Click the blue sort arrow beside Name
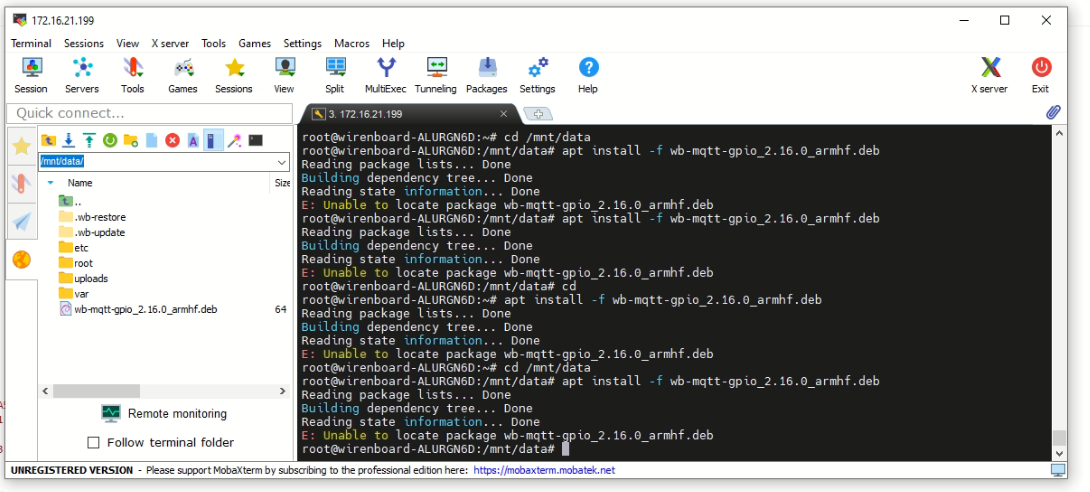This screenshot has height=492, width=1090. pyautogui.click(x=50, y=183)
